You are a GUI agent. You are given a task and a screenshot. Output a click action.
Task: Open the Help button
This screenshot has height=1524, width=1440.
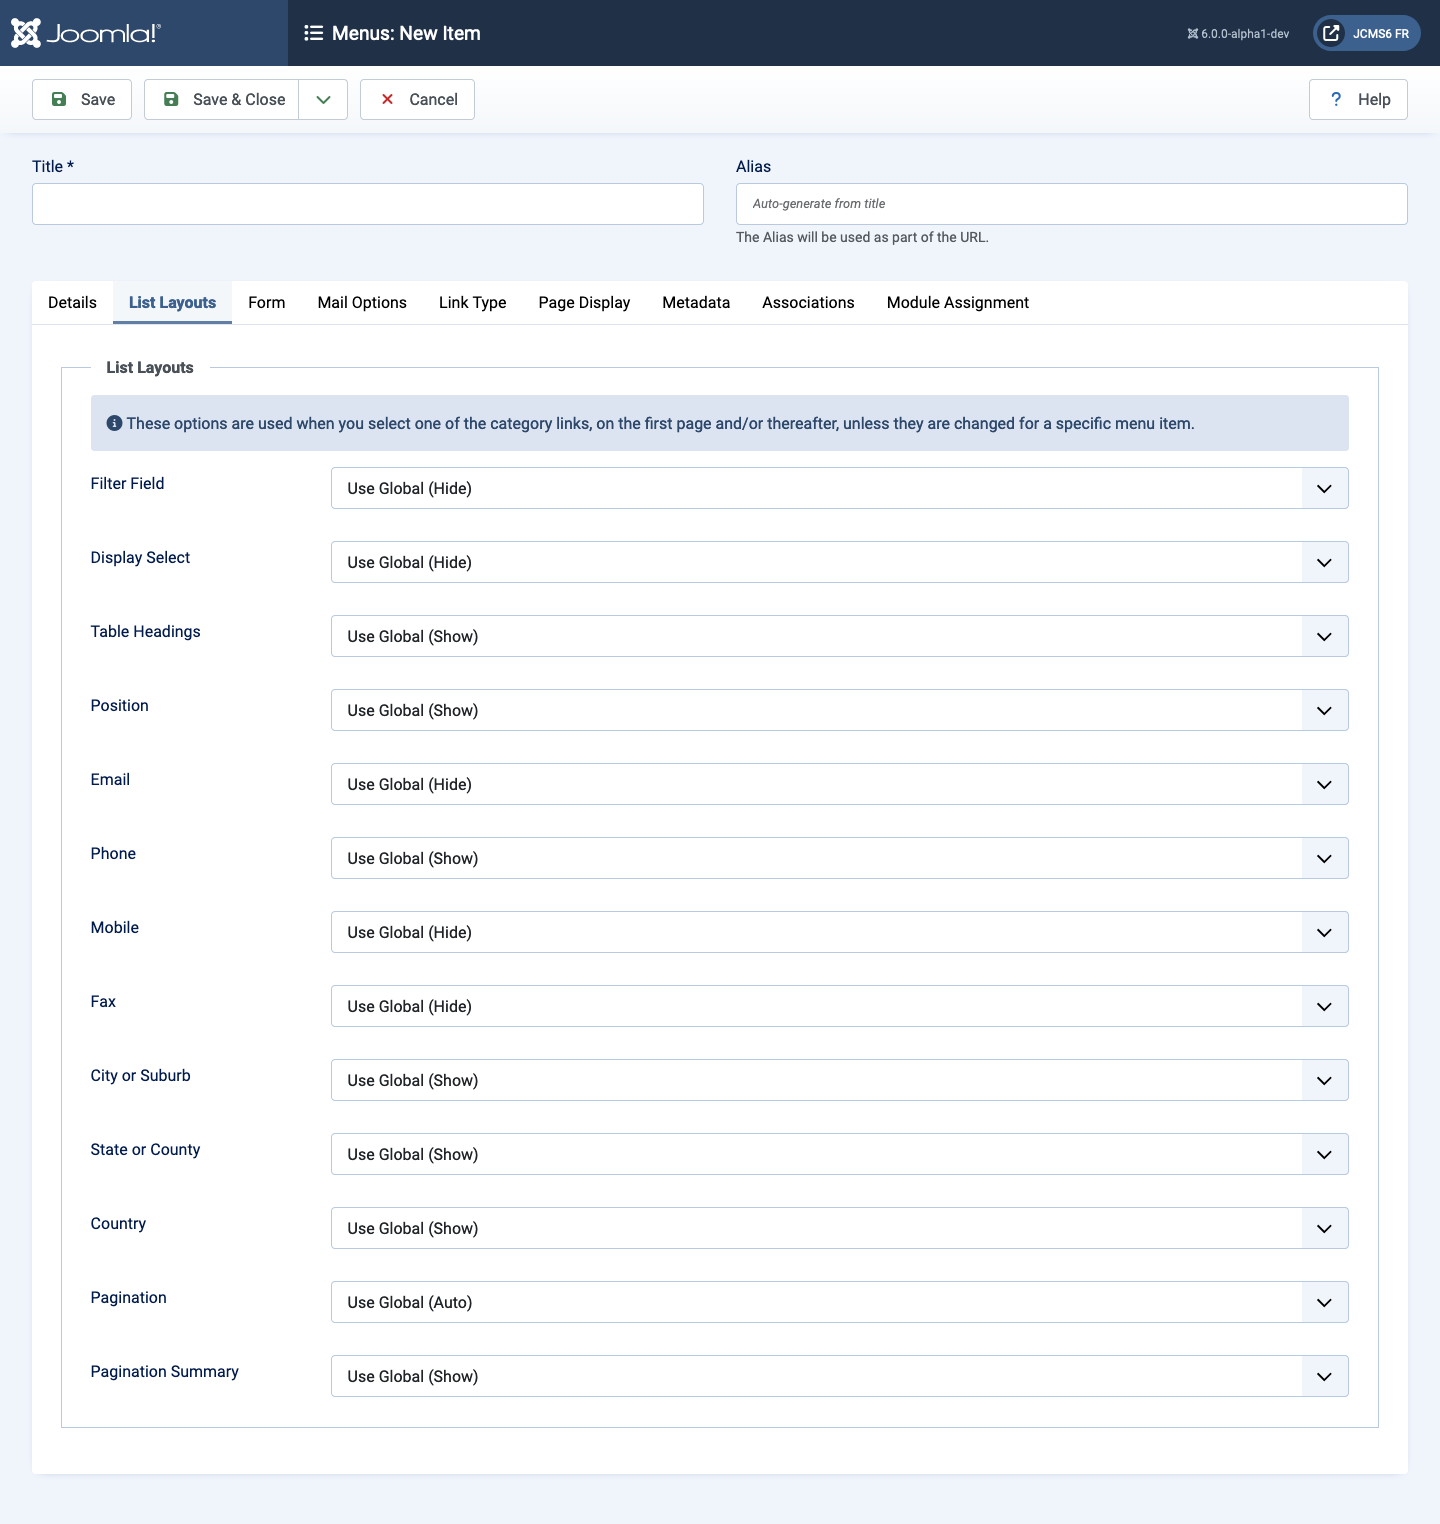point(1358,99)
